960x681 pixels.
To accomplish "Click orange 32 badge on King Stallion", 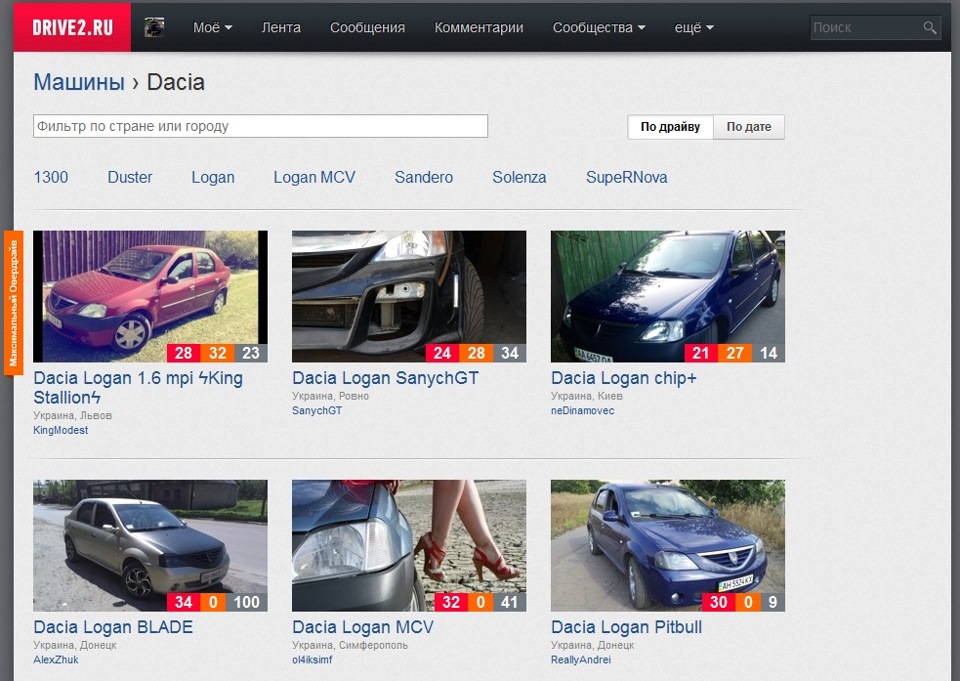I will click(x=217, y=353).
